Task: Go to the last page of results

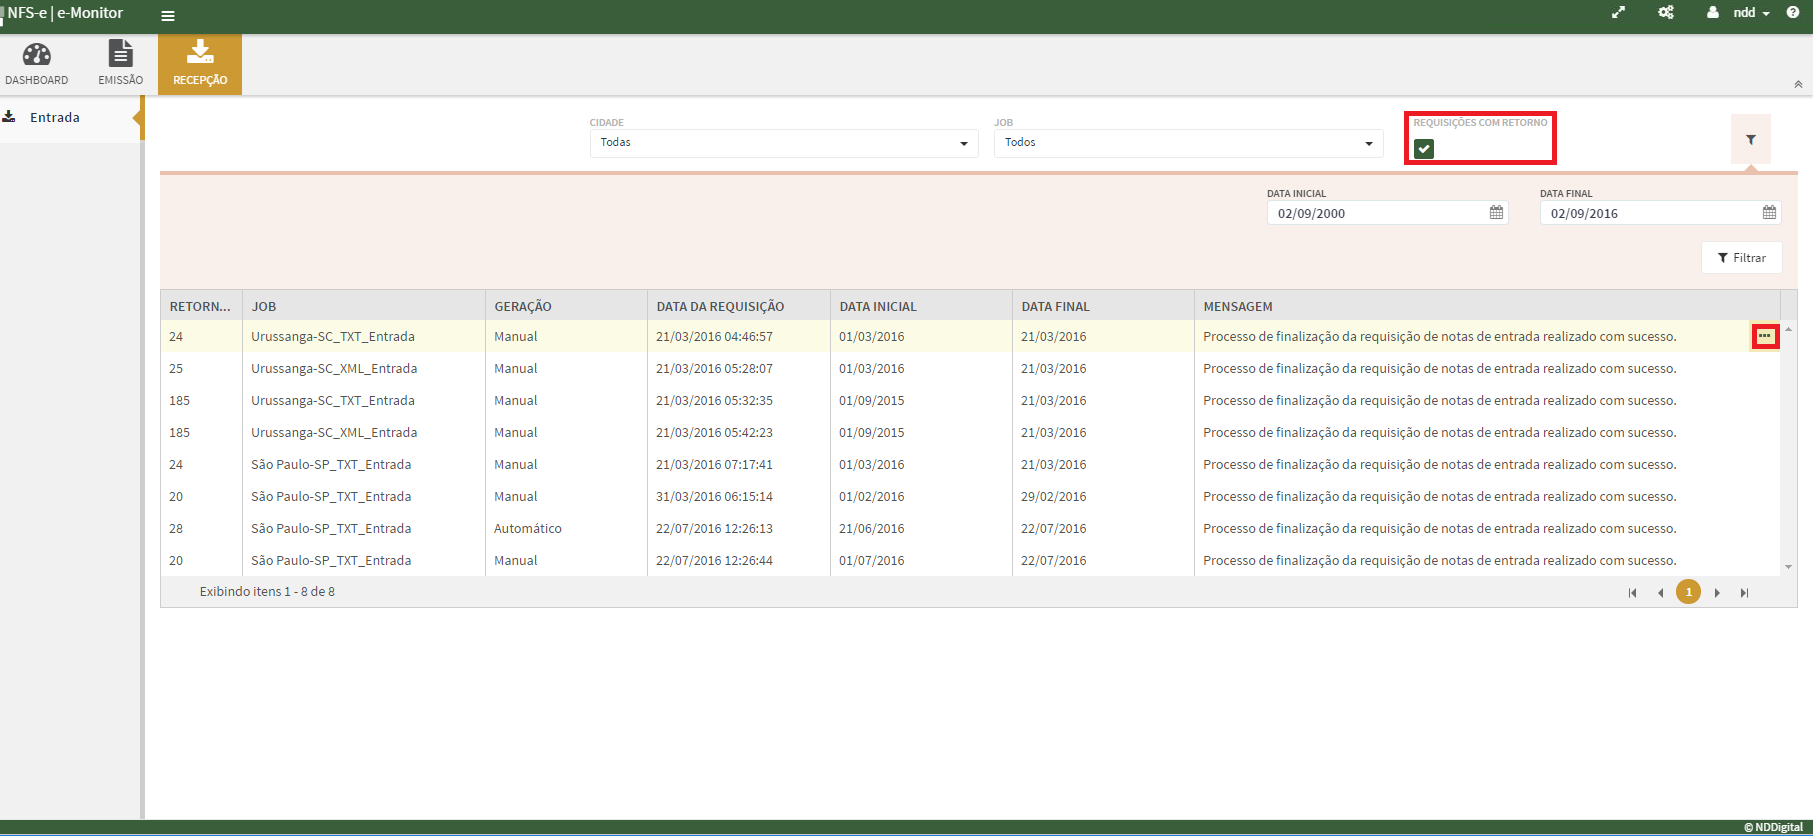Action: pyautogui.click(x=1744, y=593)
